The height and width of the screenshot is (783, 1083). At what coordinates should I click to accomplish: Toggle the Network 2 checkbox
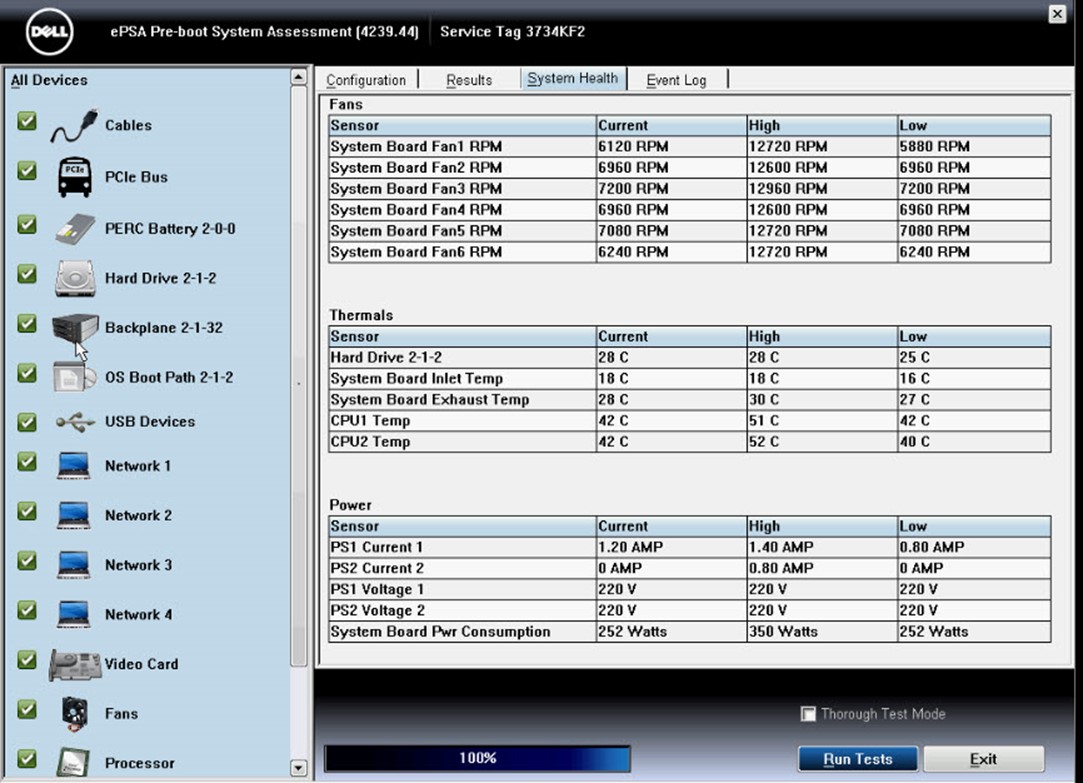pyautogui.click(x=27, y=511)
